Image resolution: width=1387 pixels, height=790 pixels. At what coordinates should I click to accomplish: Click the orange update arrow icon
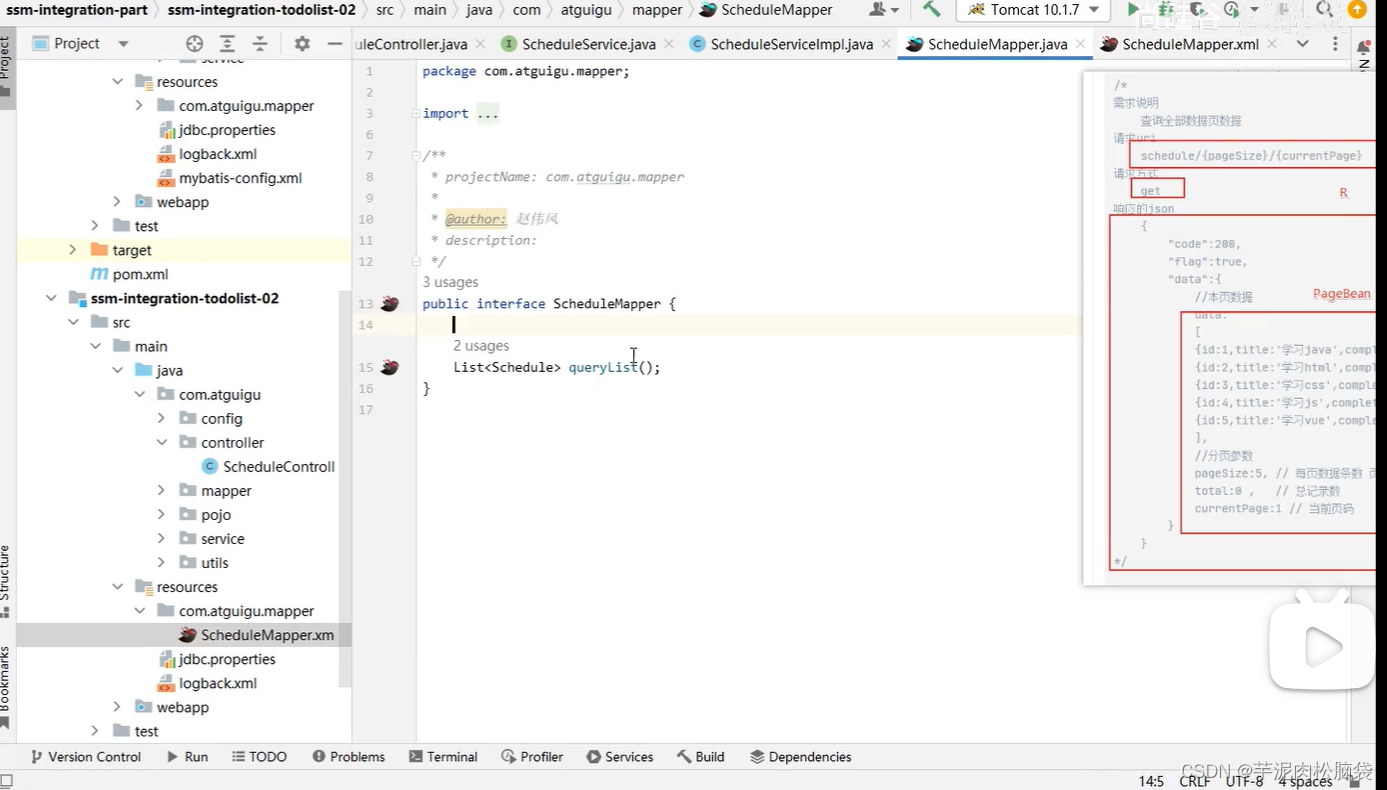click(1357, 9)
